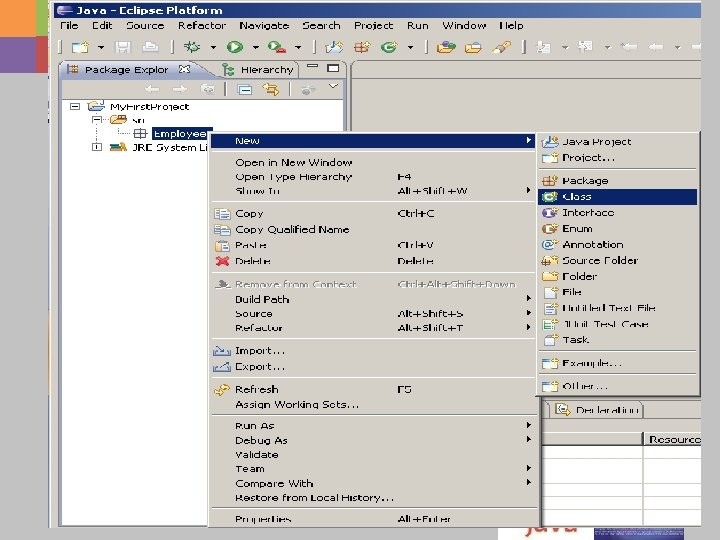The width and height of the screenshot is (720, 540).
Task: Choose Interface in the New submenu
Action: 618,213
